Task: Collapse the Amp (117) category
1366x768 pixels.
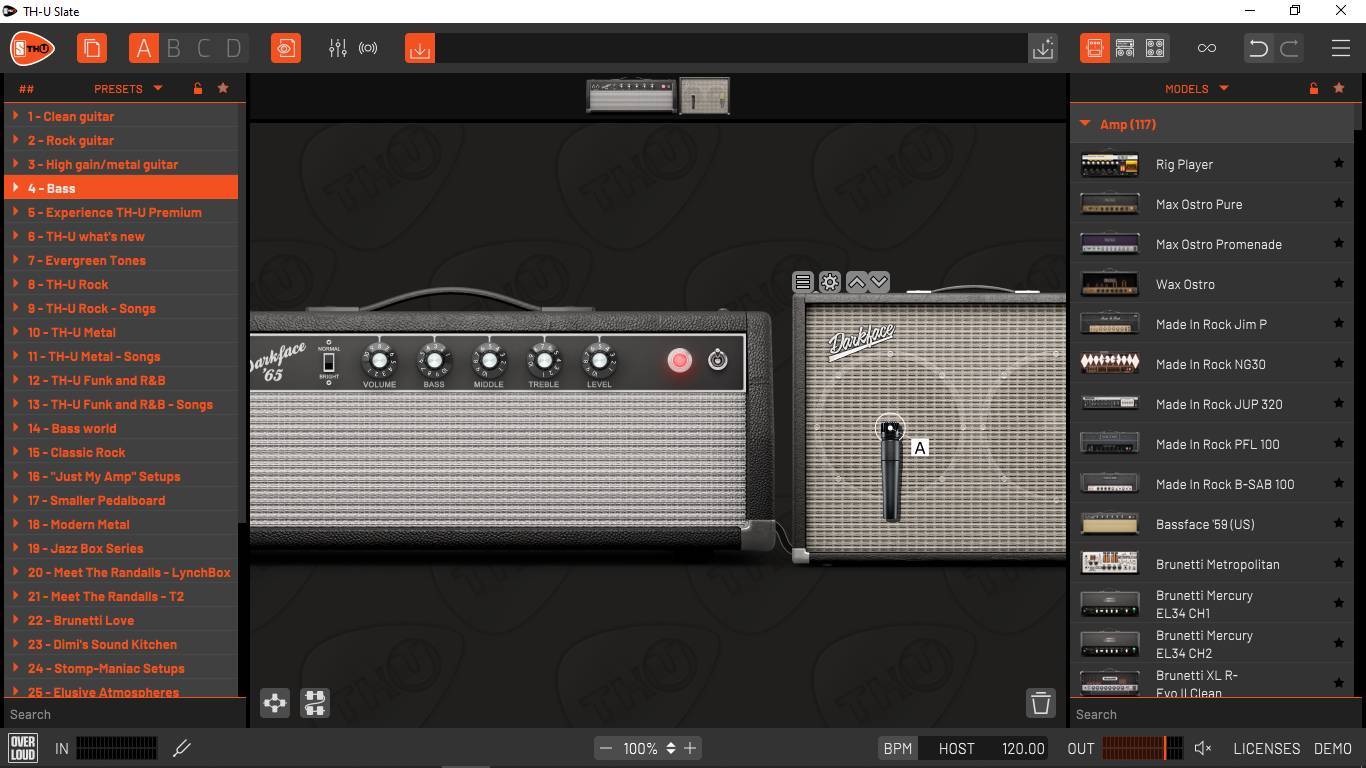Action: coord(1085,124)
